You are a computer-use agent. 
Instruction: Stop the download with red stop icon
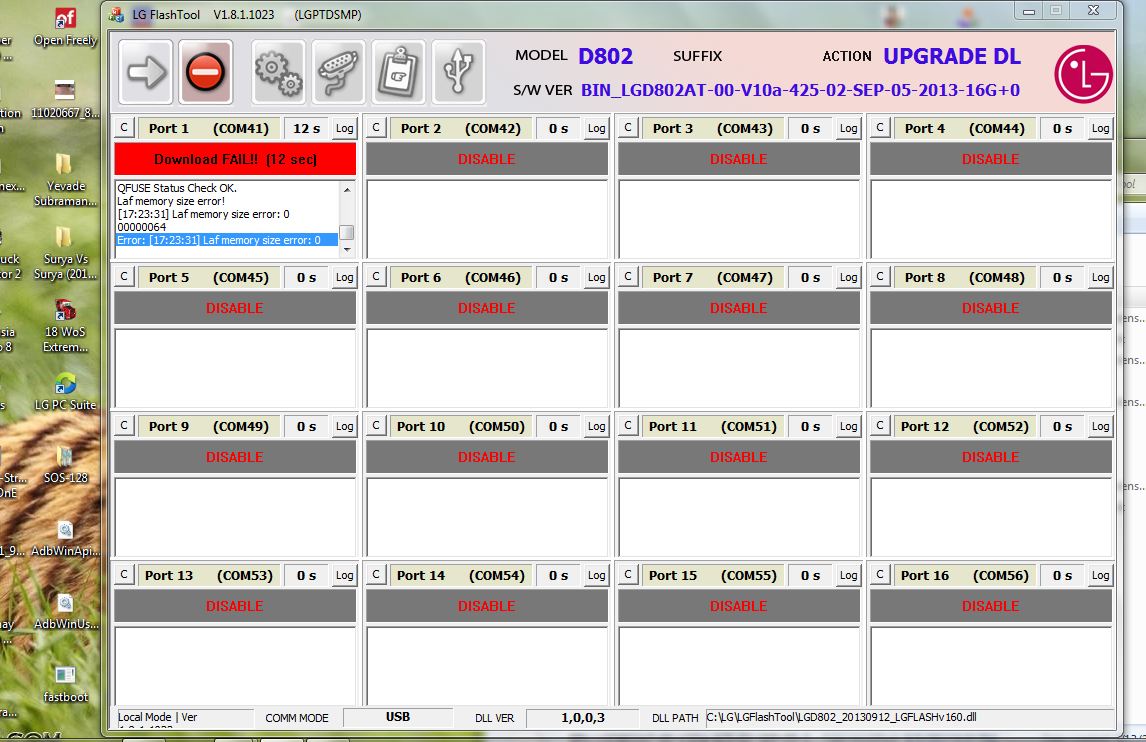click(205, 72)
